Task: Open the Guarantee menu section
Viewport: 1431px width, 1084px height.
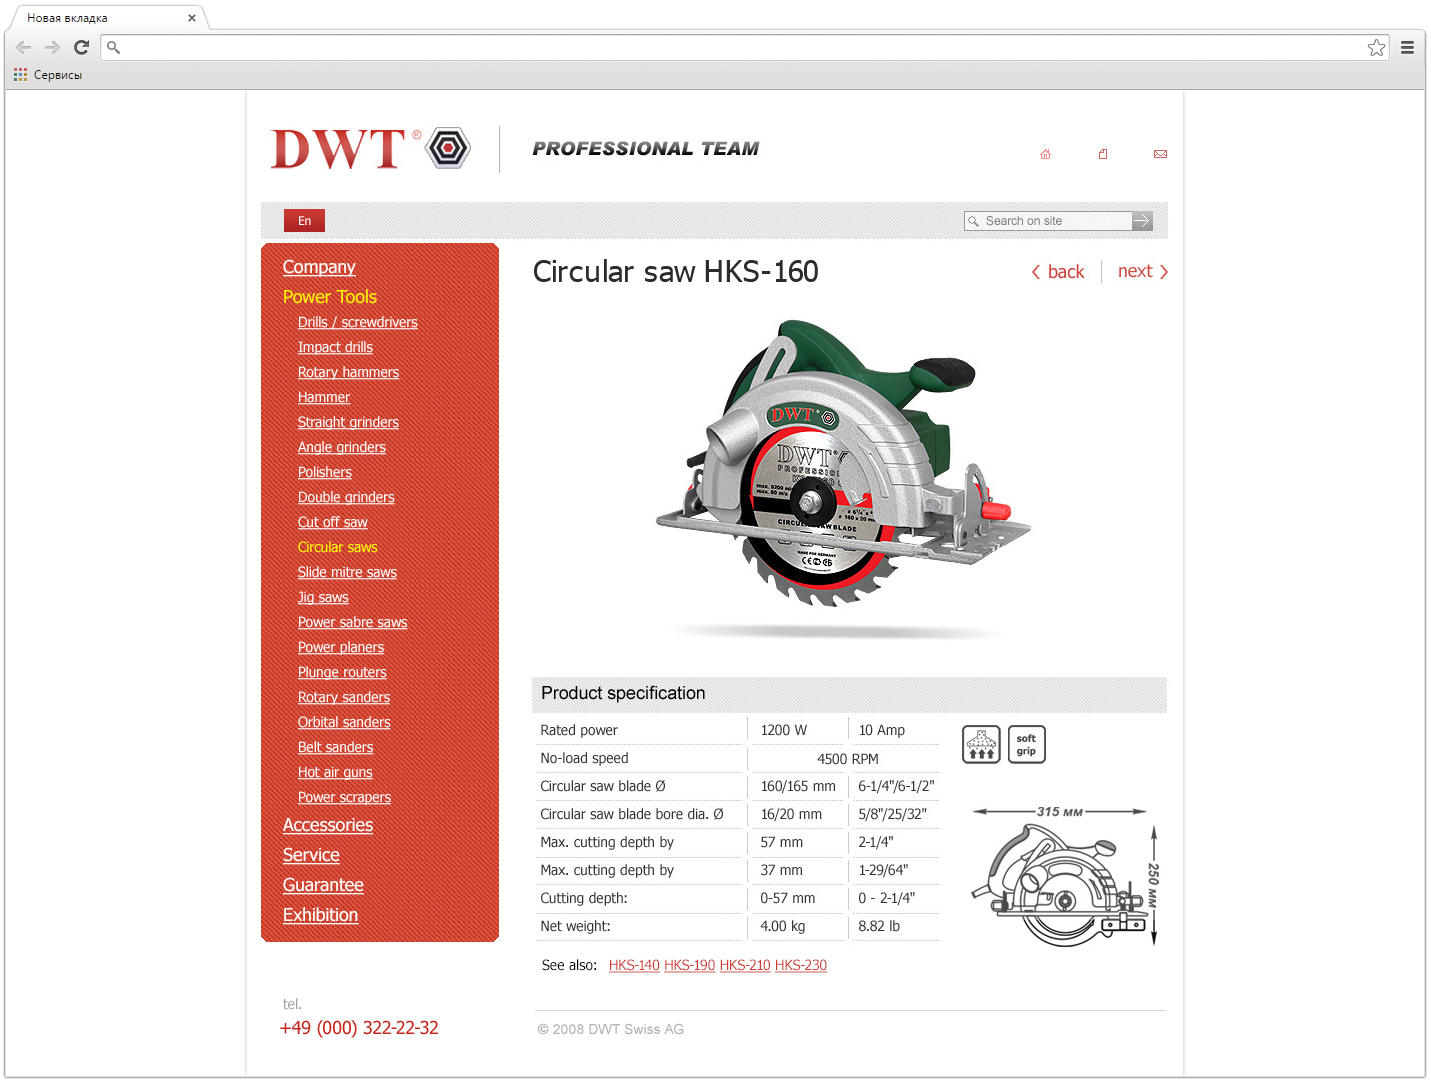Action: pyautogui.click(x=323, y=885)
